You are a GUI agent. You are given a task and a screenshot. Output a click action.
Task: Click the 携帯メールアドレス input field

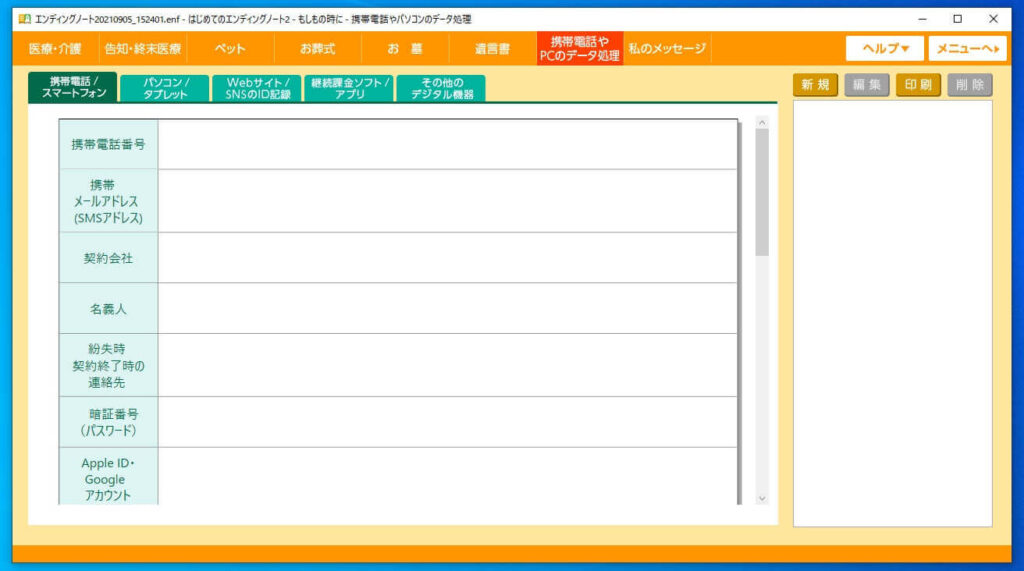[447, 201]
